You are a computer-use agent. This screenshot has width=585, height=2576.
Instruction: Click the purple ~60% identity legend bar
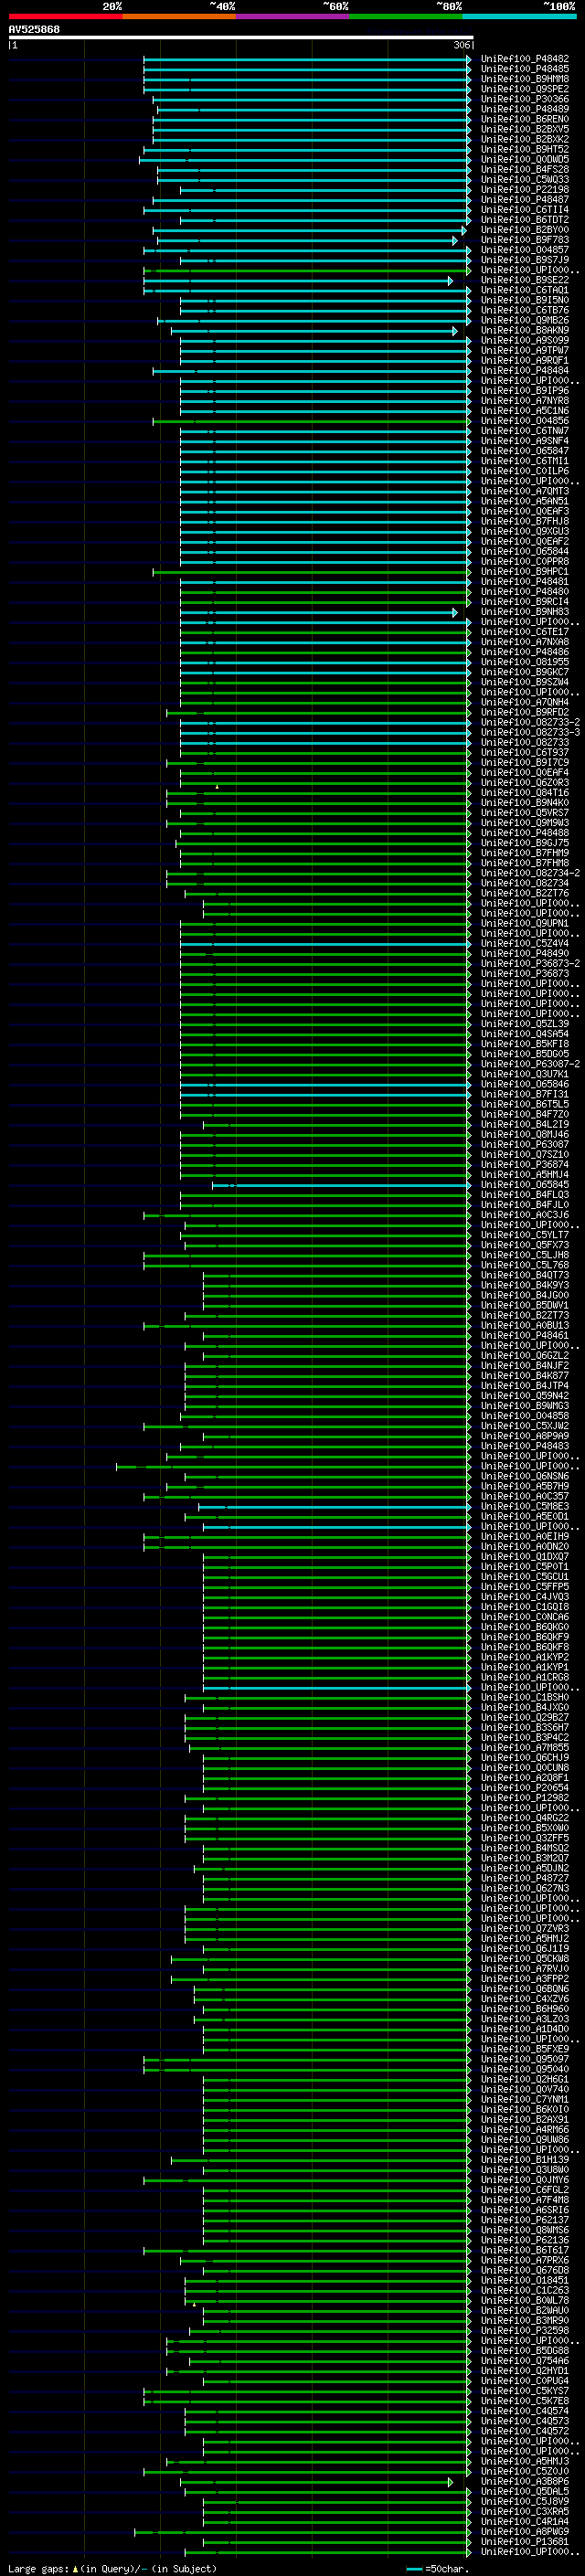292,16
